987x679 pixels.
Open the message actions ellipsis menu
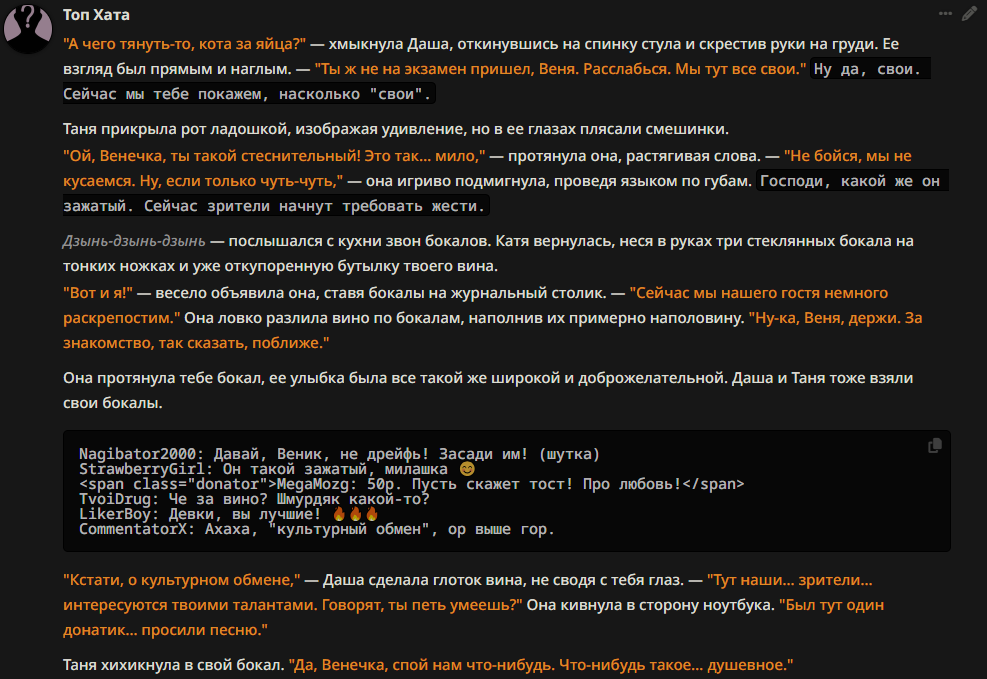click(945, 14)
